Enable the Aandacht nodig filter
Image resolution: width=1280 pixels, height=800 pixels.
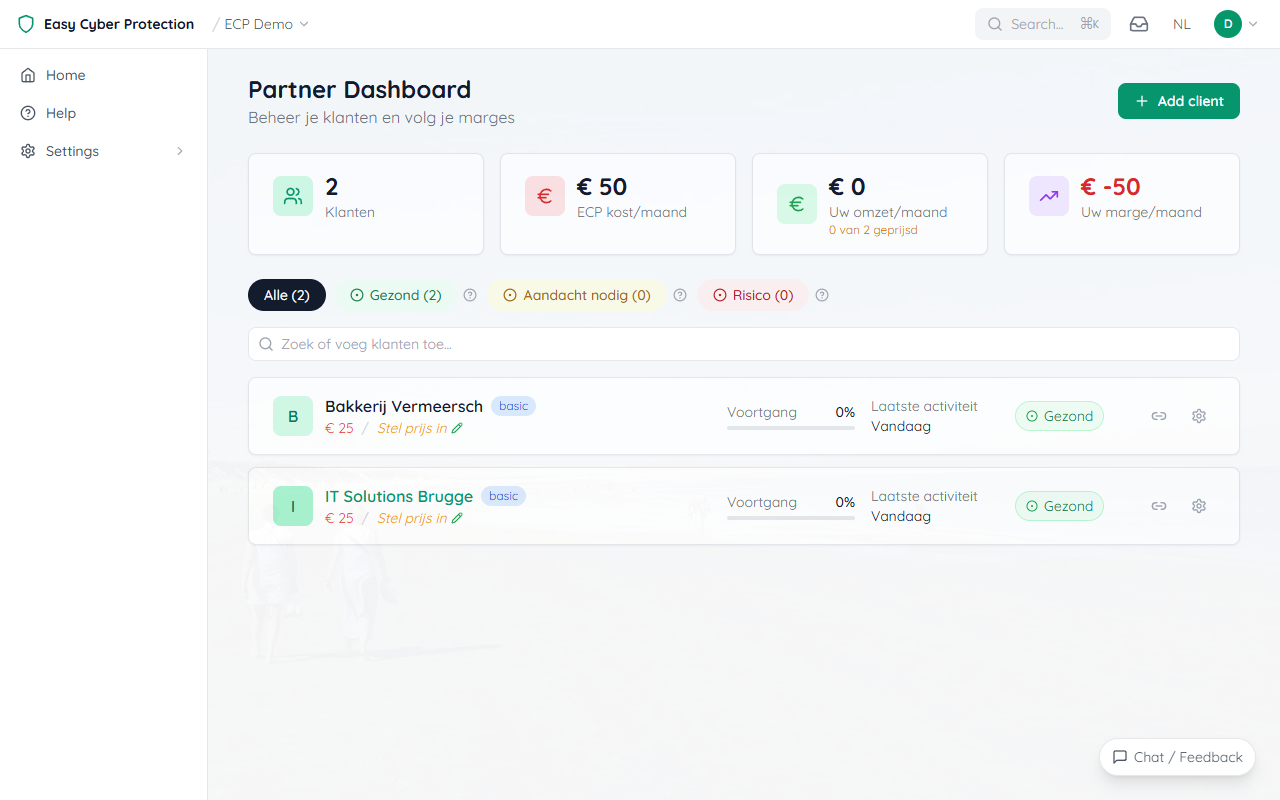(x=577, y=295)
